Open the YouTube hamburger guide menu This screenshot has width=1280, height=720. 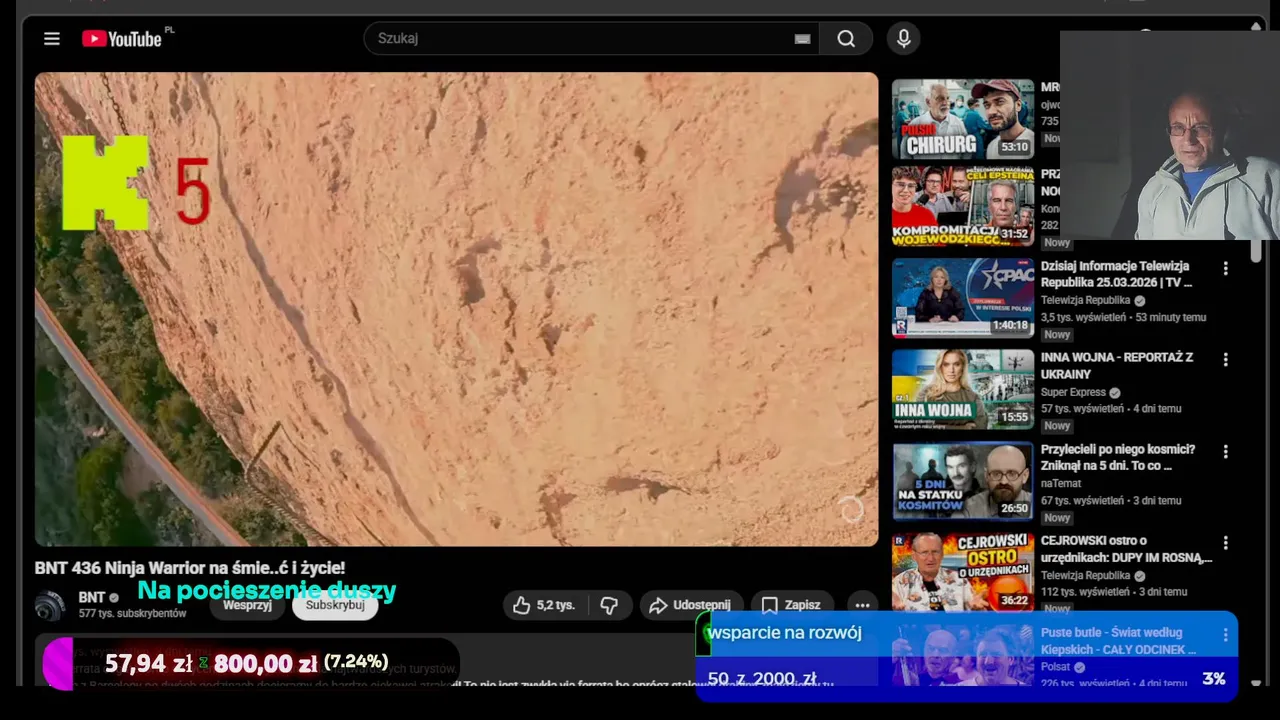52,39
